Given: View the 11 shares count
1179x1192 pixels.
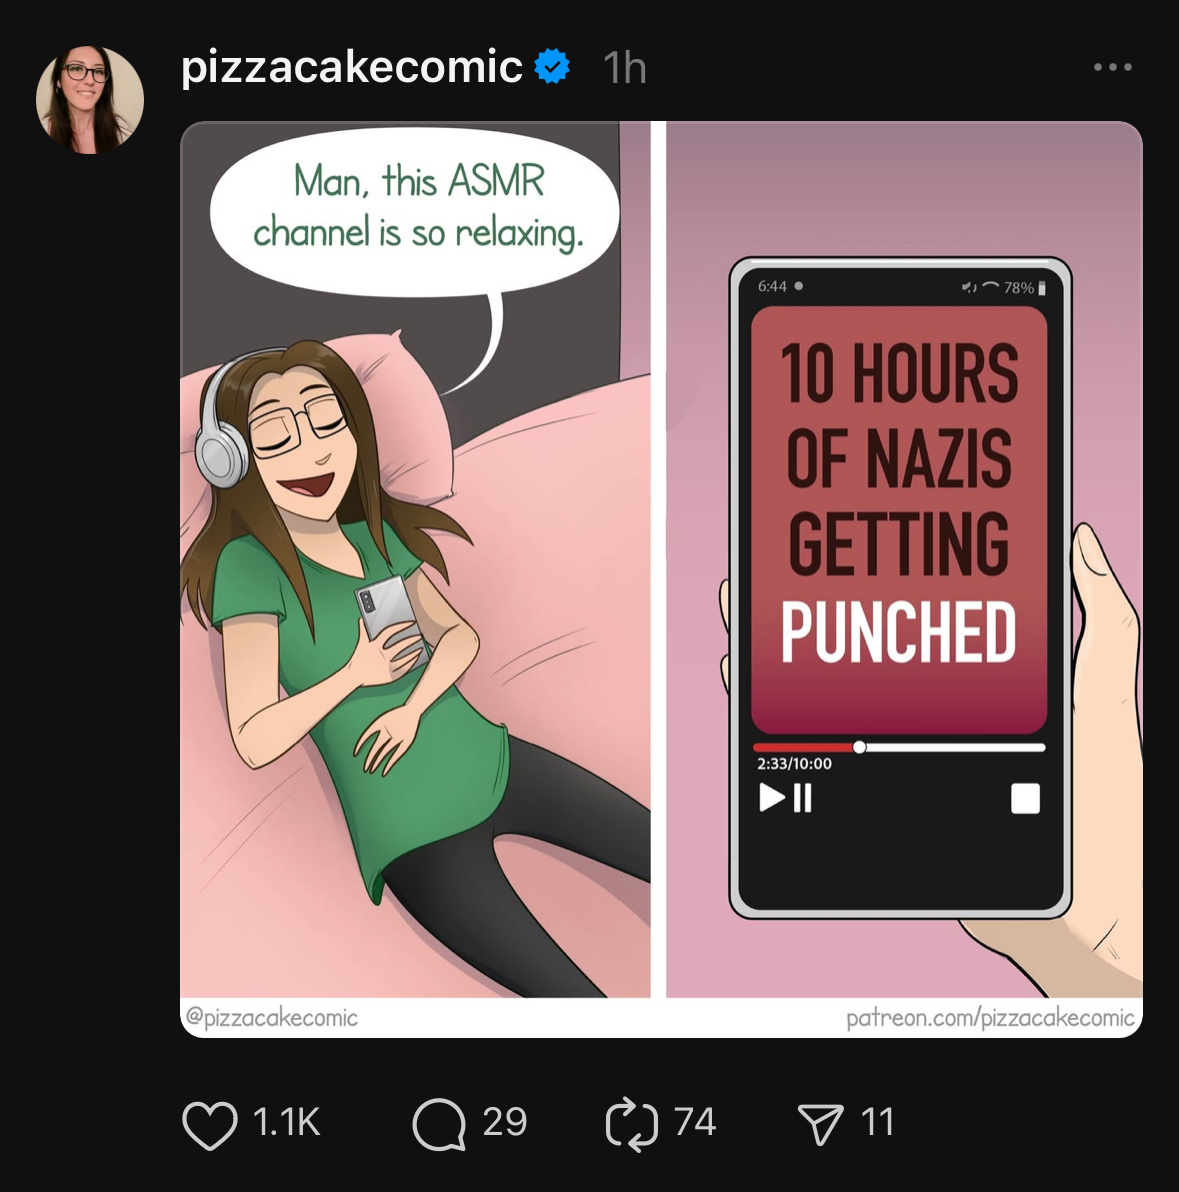Looking at the screenshot, I should pos(876,1122).
